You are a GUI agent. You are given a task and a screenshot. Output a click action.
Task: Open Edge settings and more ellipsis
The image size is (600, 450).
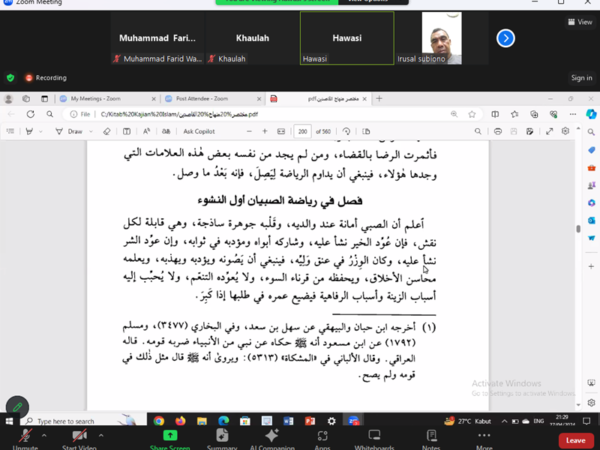(572, 114)
